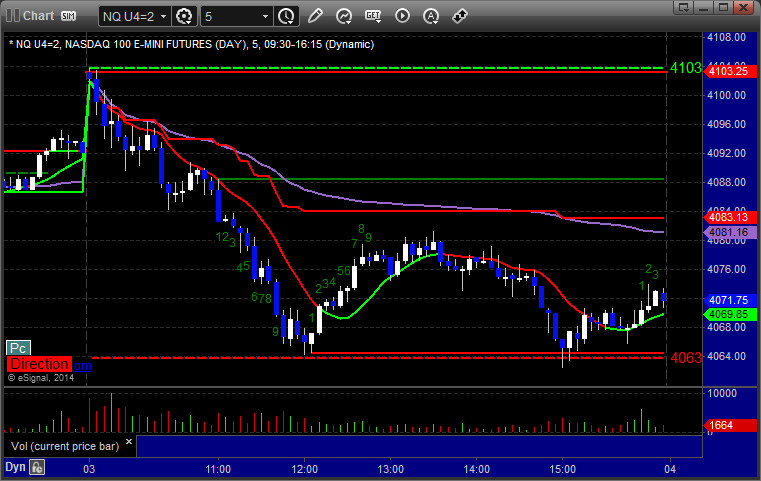
Task: Open the studies menu icon
Action: pyautogui.click(x=344, y=16)
